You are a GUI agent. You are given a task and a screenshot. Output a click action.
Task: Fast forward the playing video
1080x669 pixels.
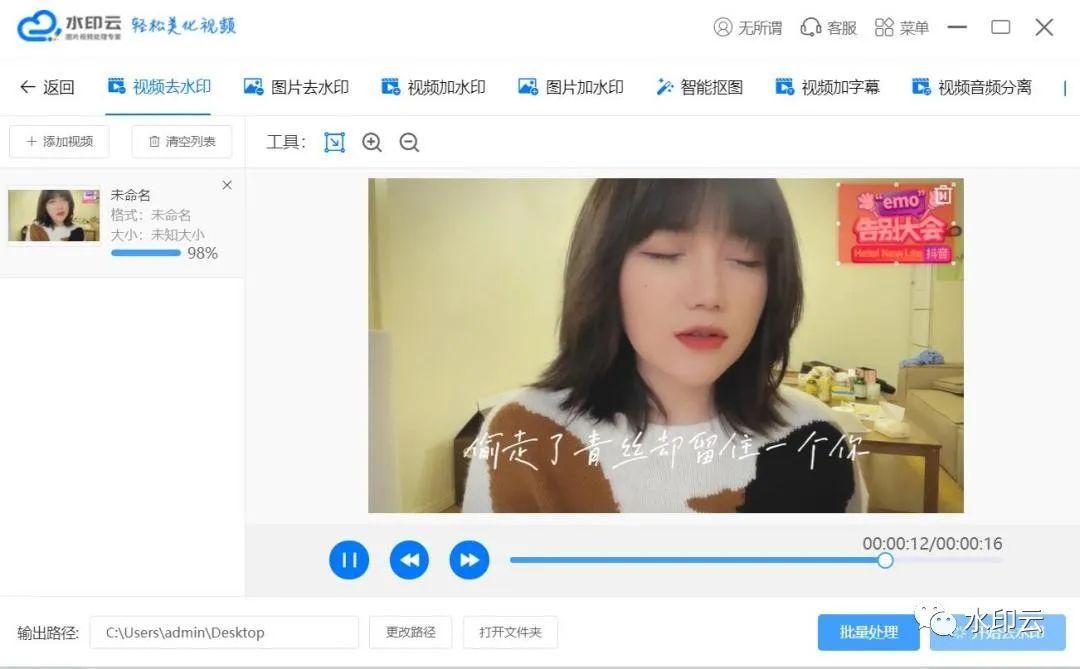[469, 559]
